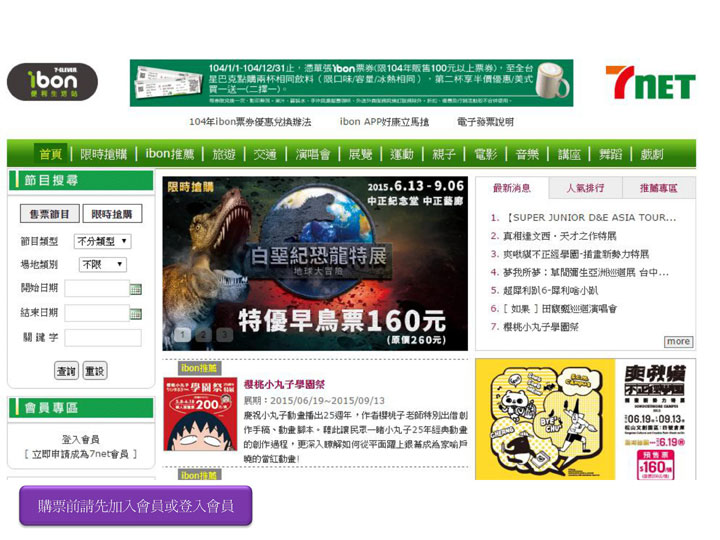Open 講座 category
Viewport: 720px width, 540px height.
(569, 154)
